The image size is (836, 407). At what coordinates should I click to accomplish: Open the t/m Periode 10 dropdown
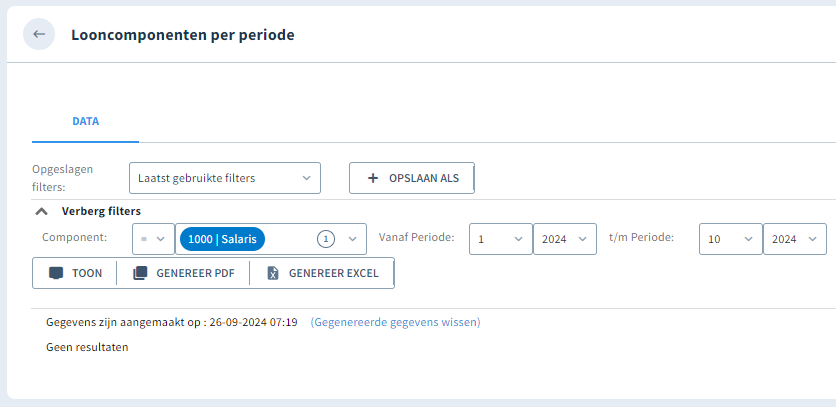[x=731, y=239]
